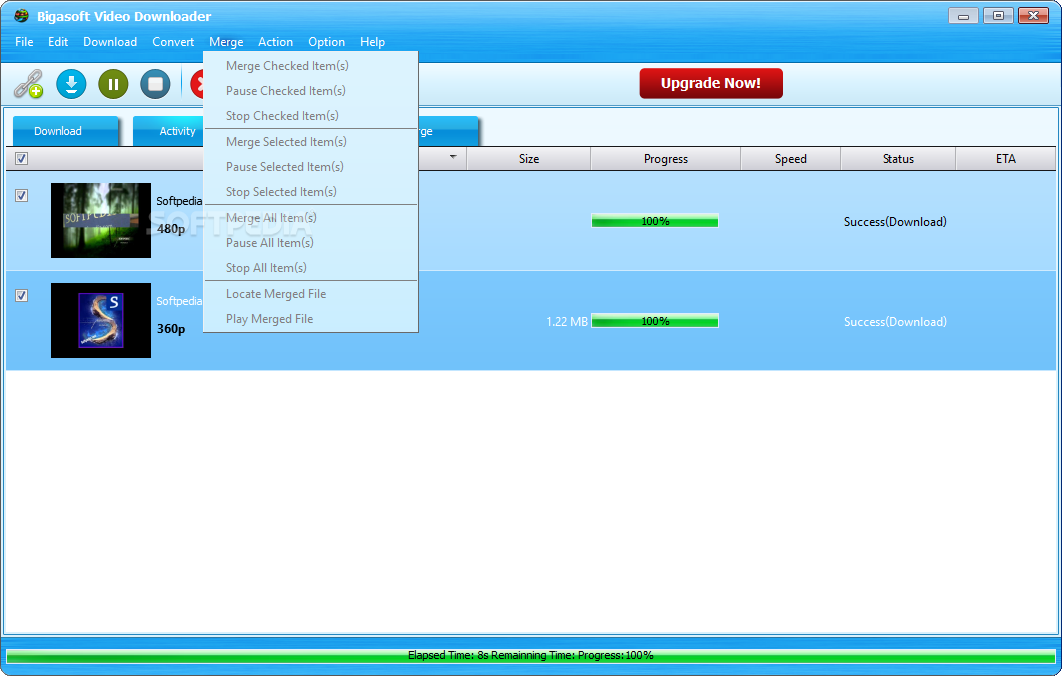Click the 480p video progress bar

click(655, 221)
